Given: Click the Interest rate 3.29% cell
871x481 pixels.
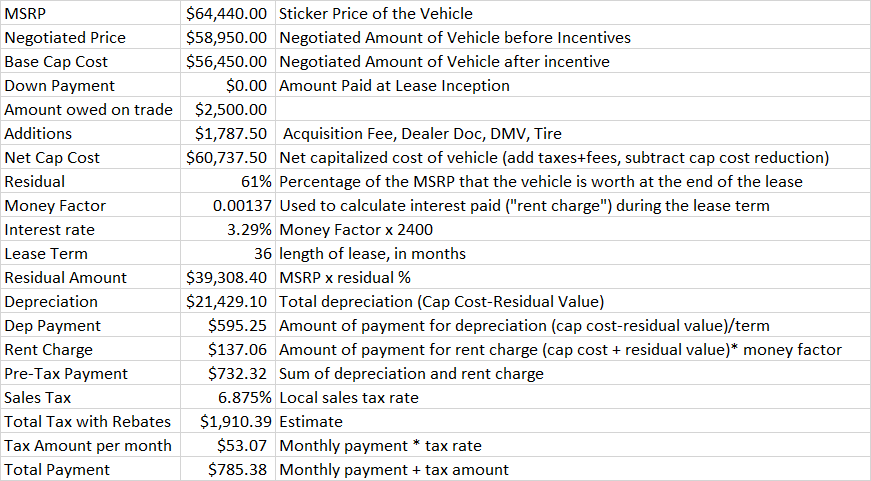Looking at the screenshot, I should tap(228, 229).
